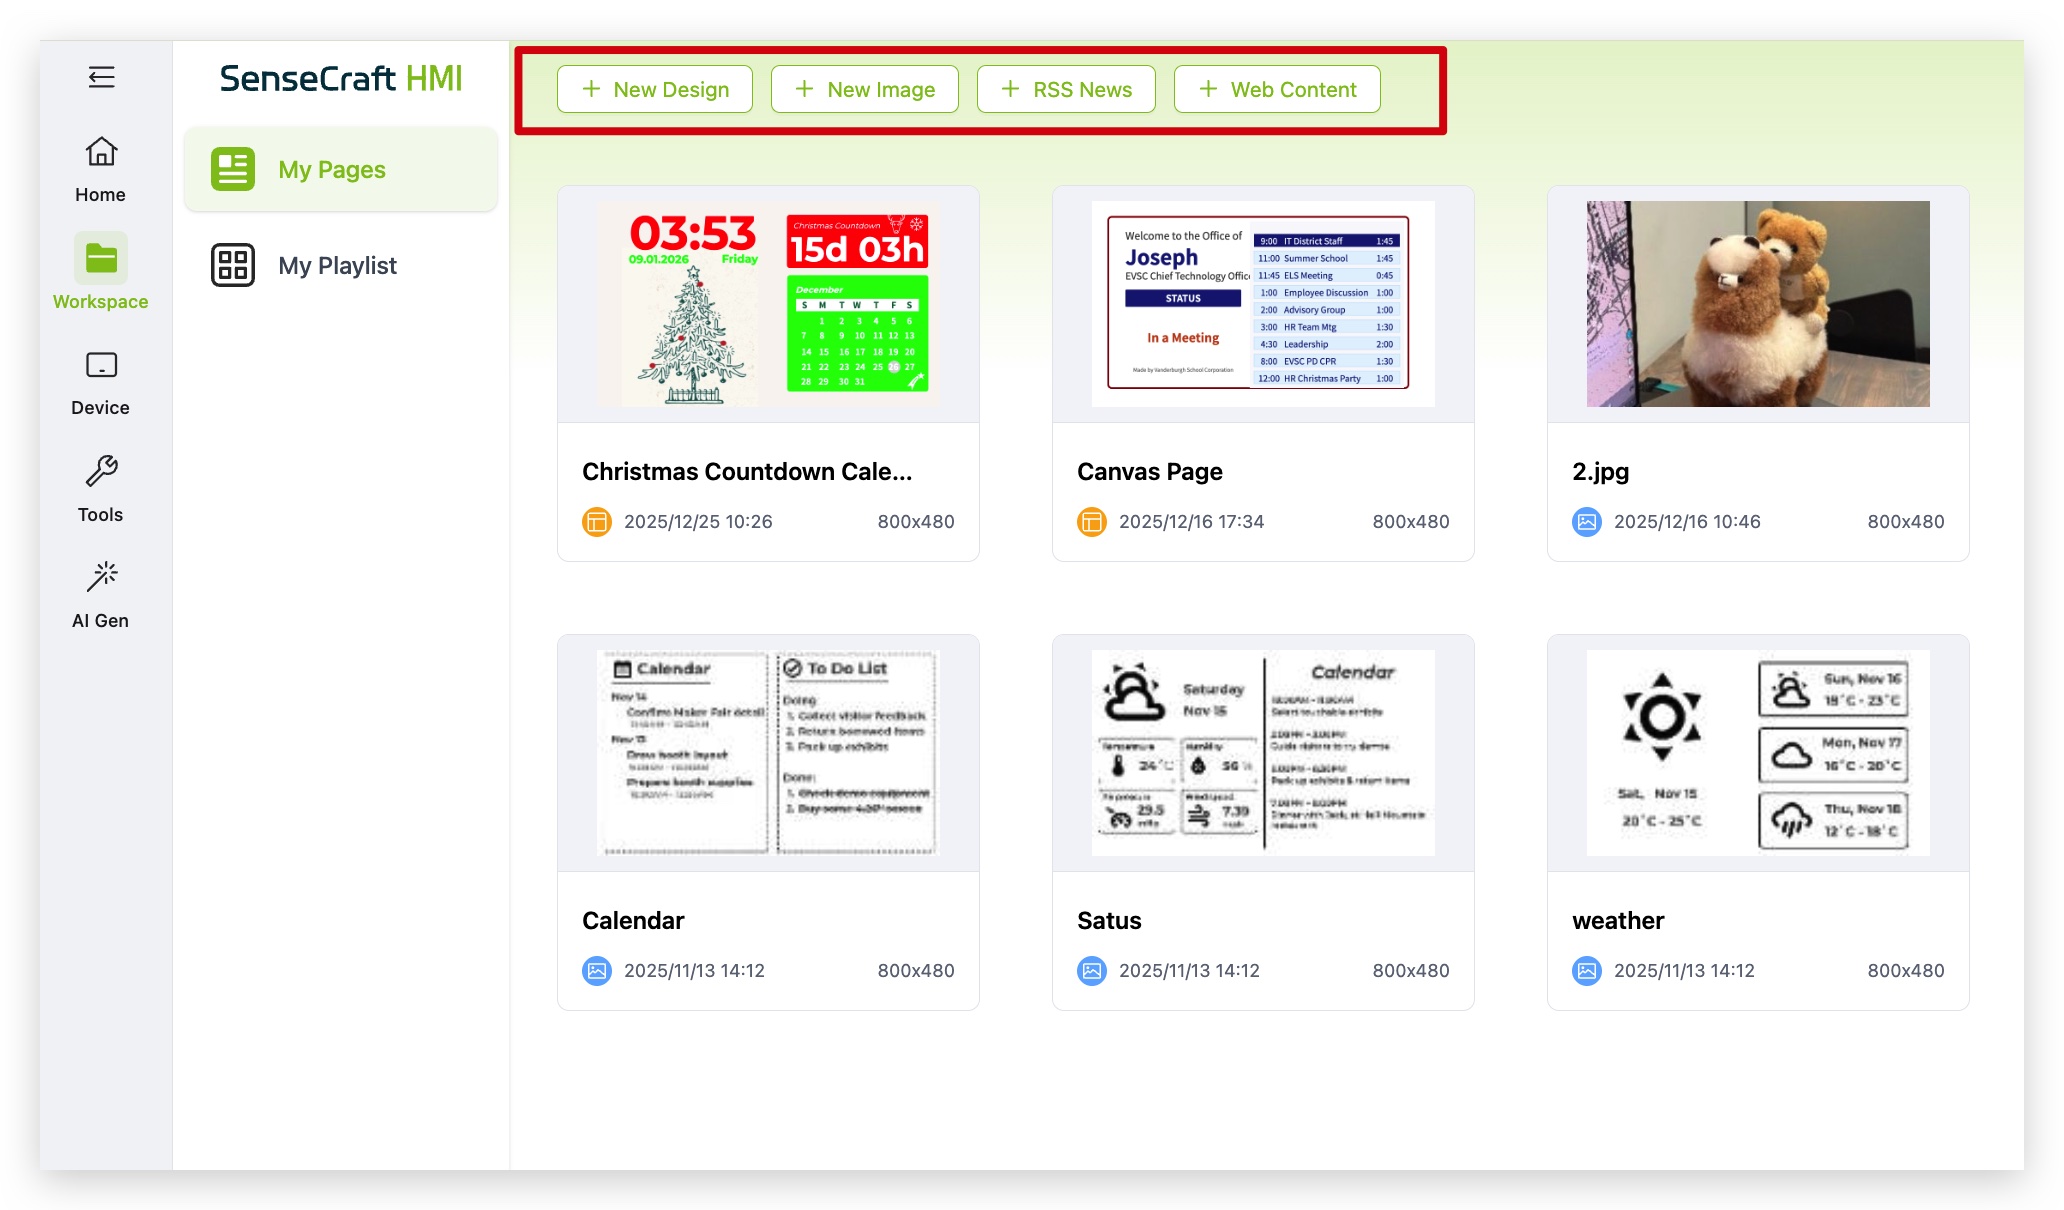Open the Canvas Page thumbnail
The height and width of the screenshot is (1210, 2064).
(1262, 304)
